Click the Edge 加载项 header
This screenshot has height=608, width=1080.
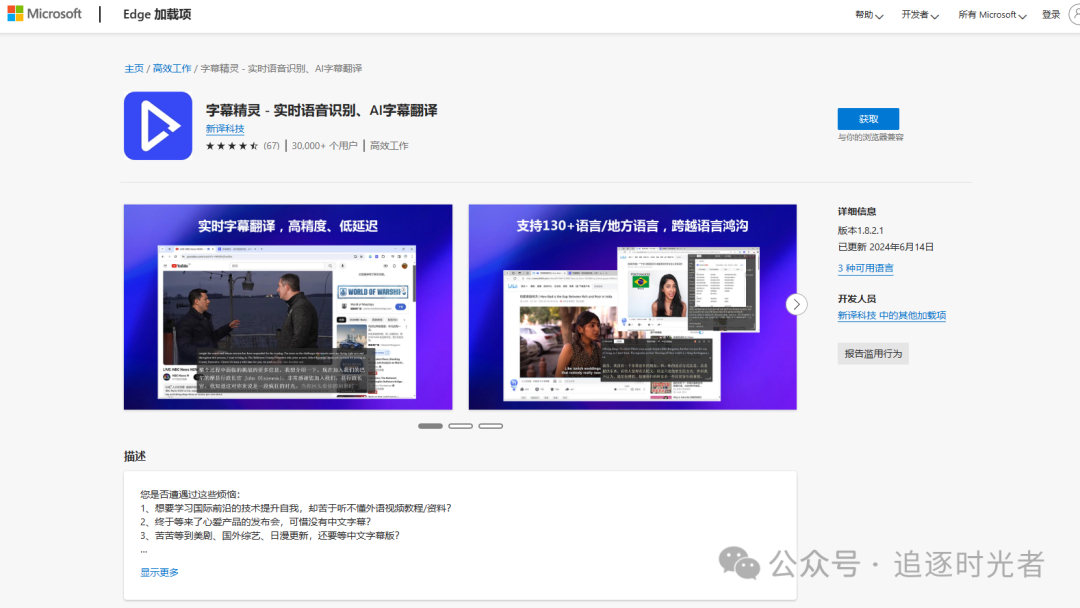tap(156, 13)
